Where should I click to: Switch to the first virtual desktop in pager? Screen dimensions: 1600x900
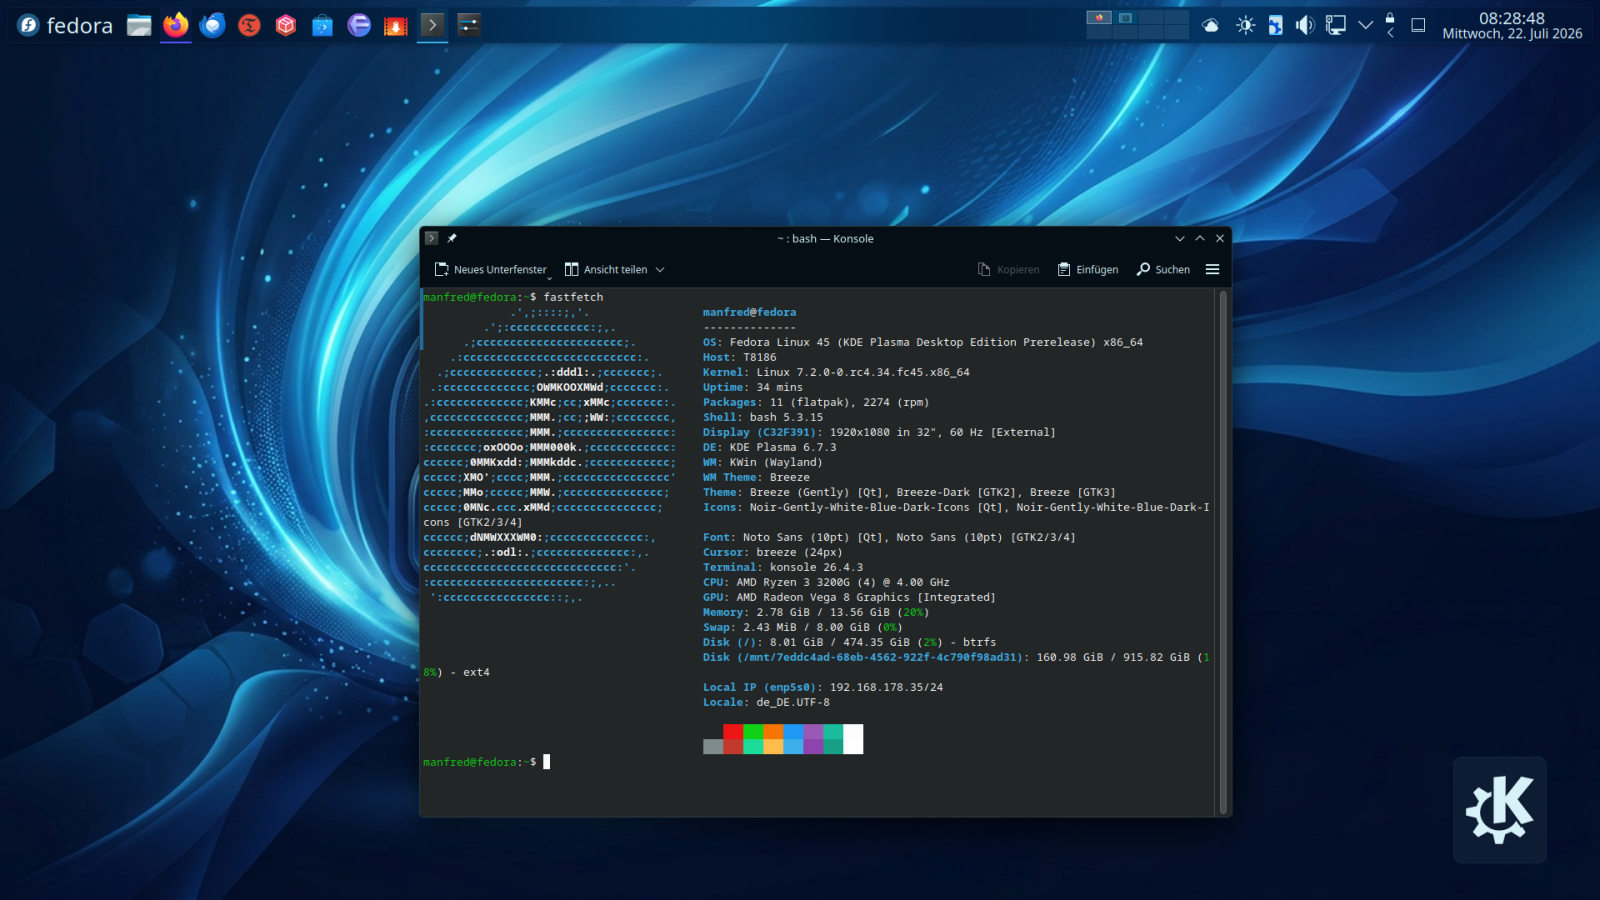1099,18
